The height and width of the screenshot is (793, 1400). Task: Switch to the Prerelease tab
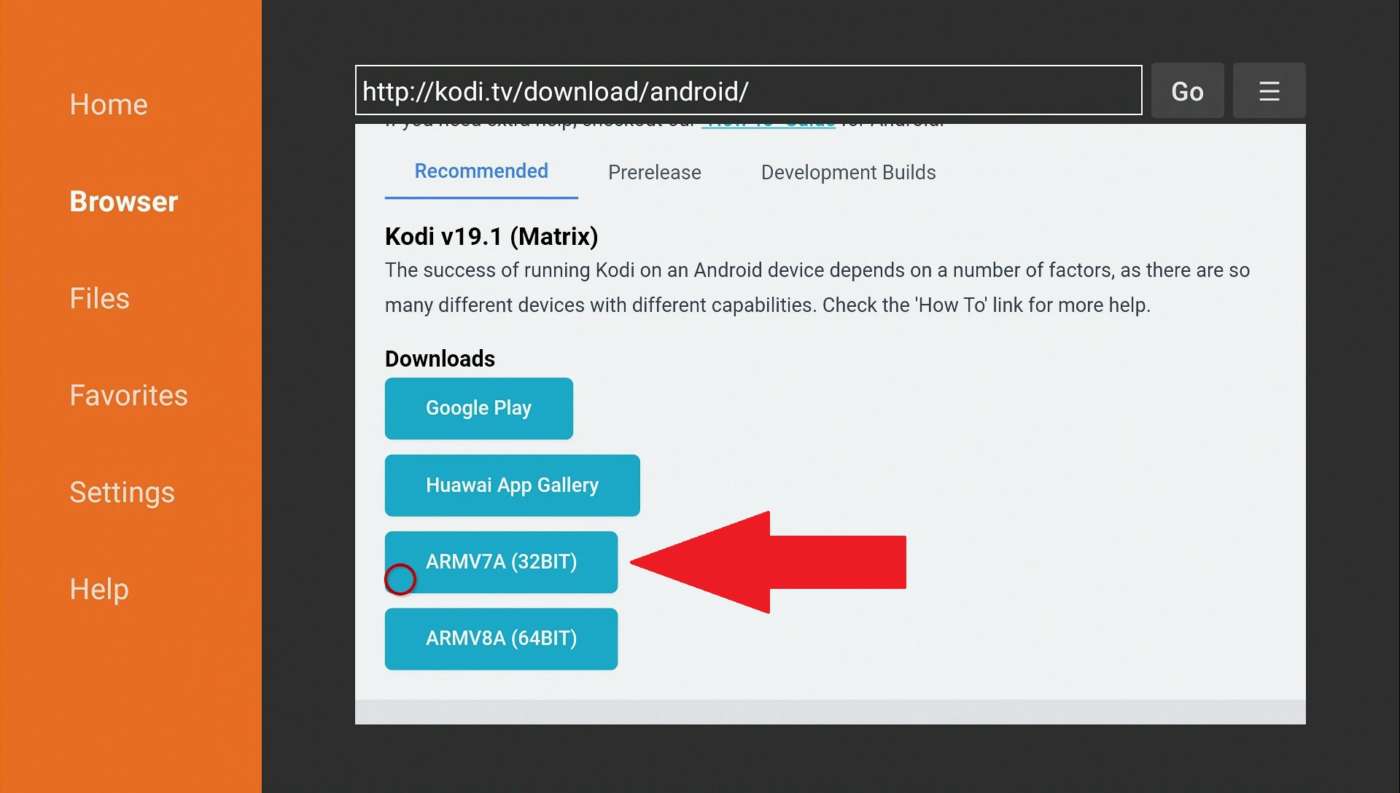654,172
